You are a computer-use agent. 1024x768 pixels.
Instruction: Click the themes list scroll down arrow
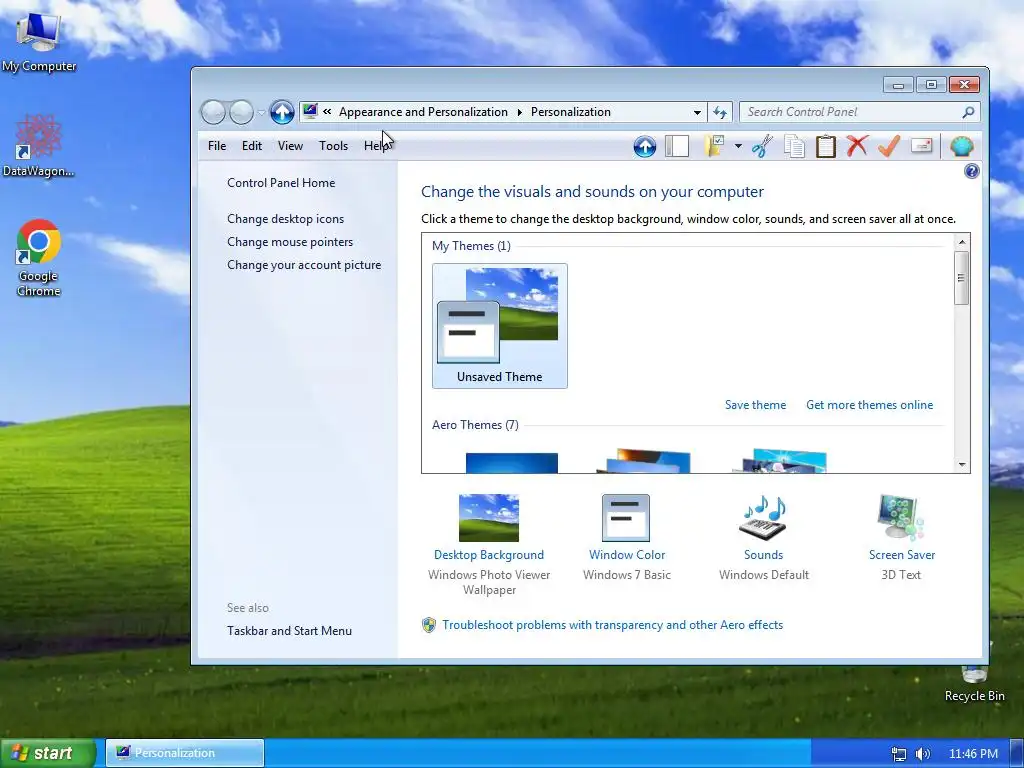[961, 465]
